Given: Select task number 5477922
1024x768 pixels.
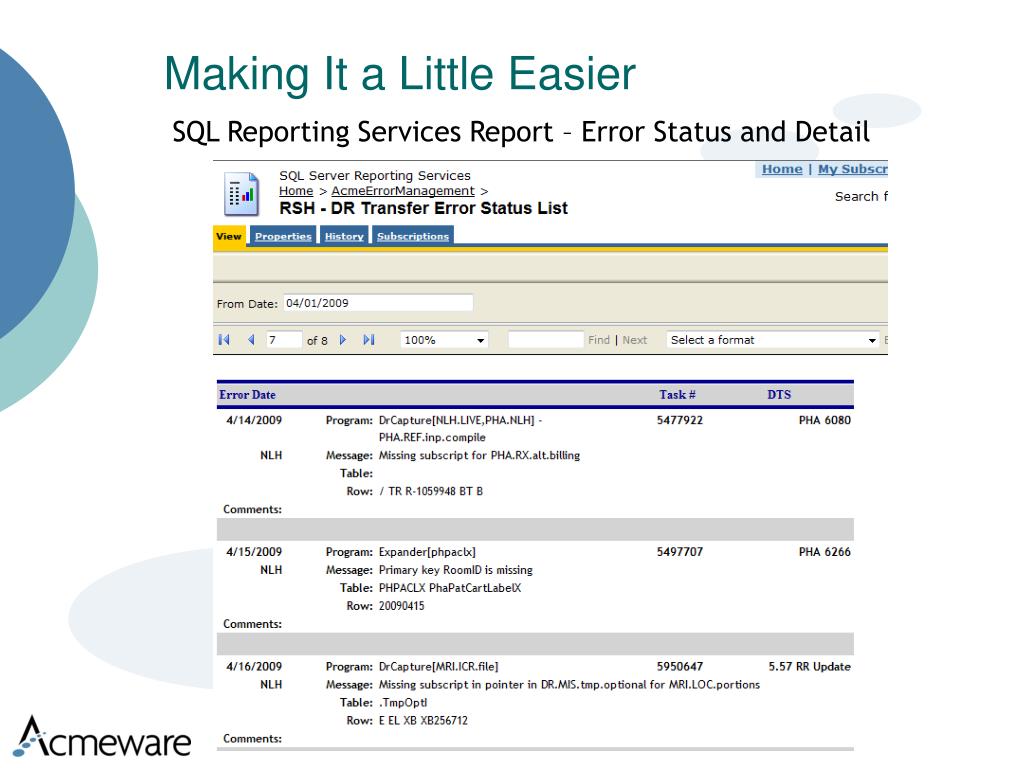Looking at the screenshot, I should [680, 420].
